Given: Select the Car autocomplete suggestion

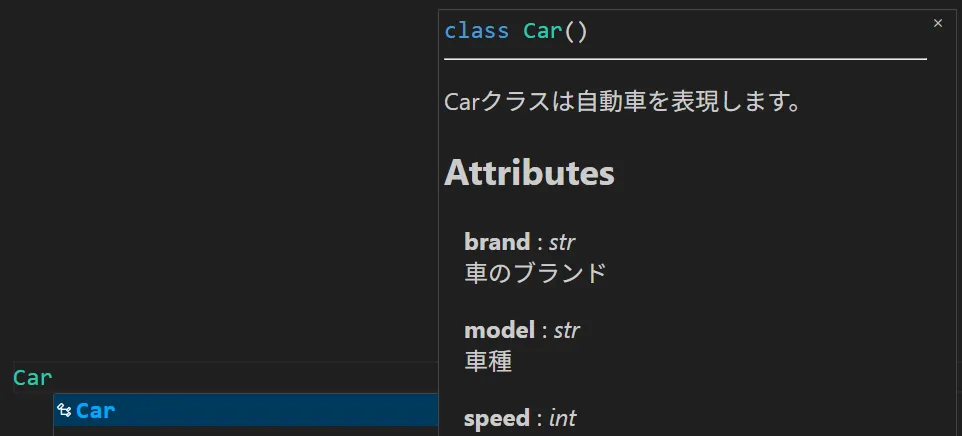Looking at the screenshot, I should click(246, 410).
